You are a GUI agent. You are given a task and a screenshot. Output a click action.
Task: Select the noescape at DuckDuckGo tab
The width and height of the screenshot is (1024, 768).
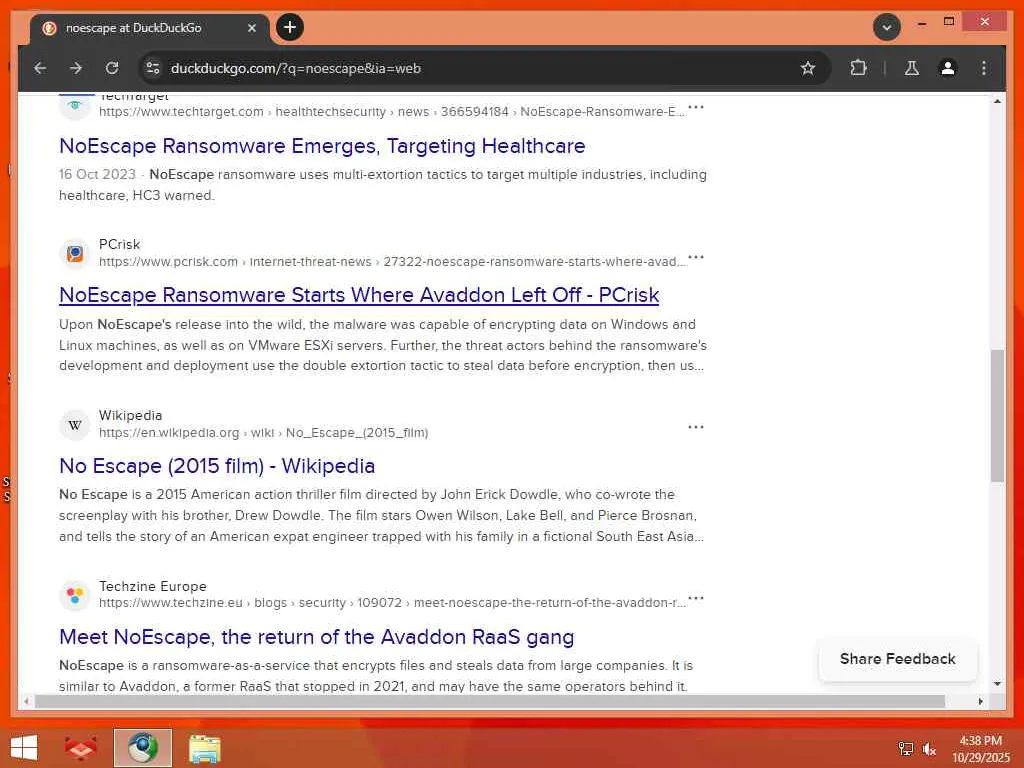click(x=149, y=28)
